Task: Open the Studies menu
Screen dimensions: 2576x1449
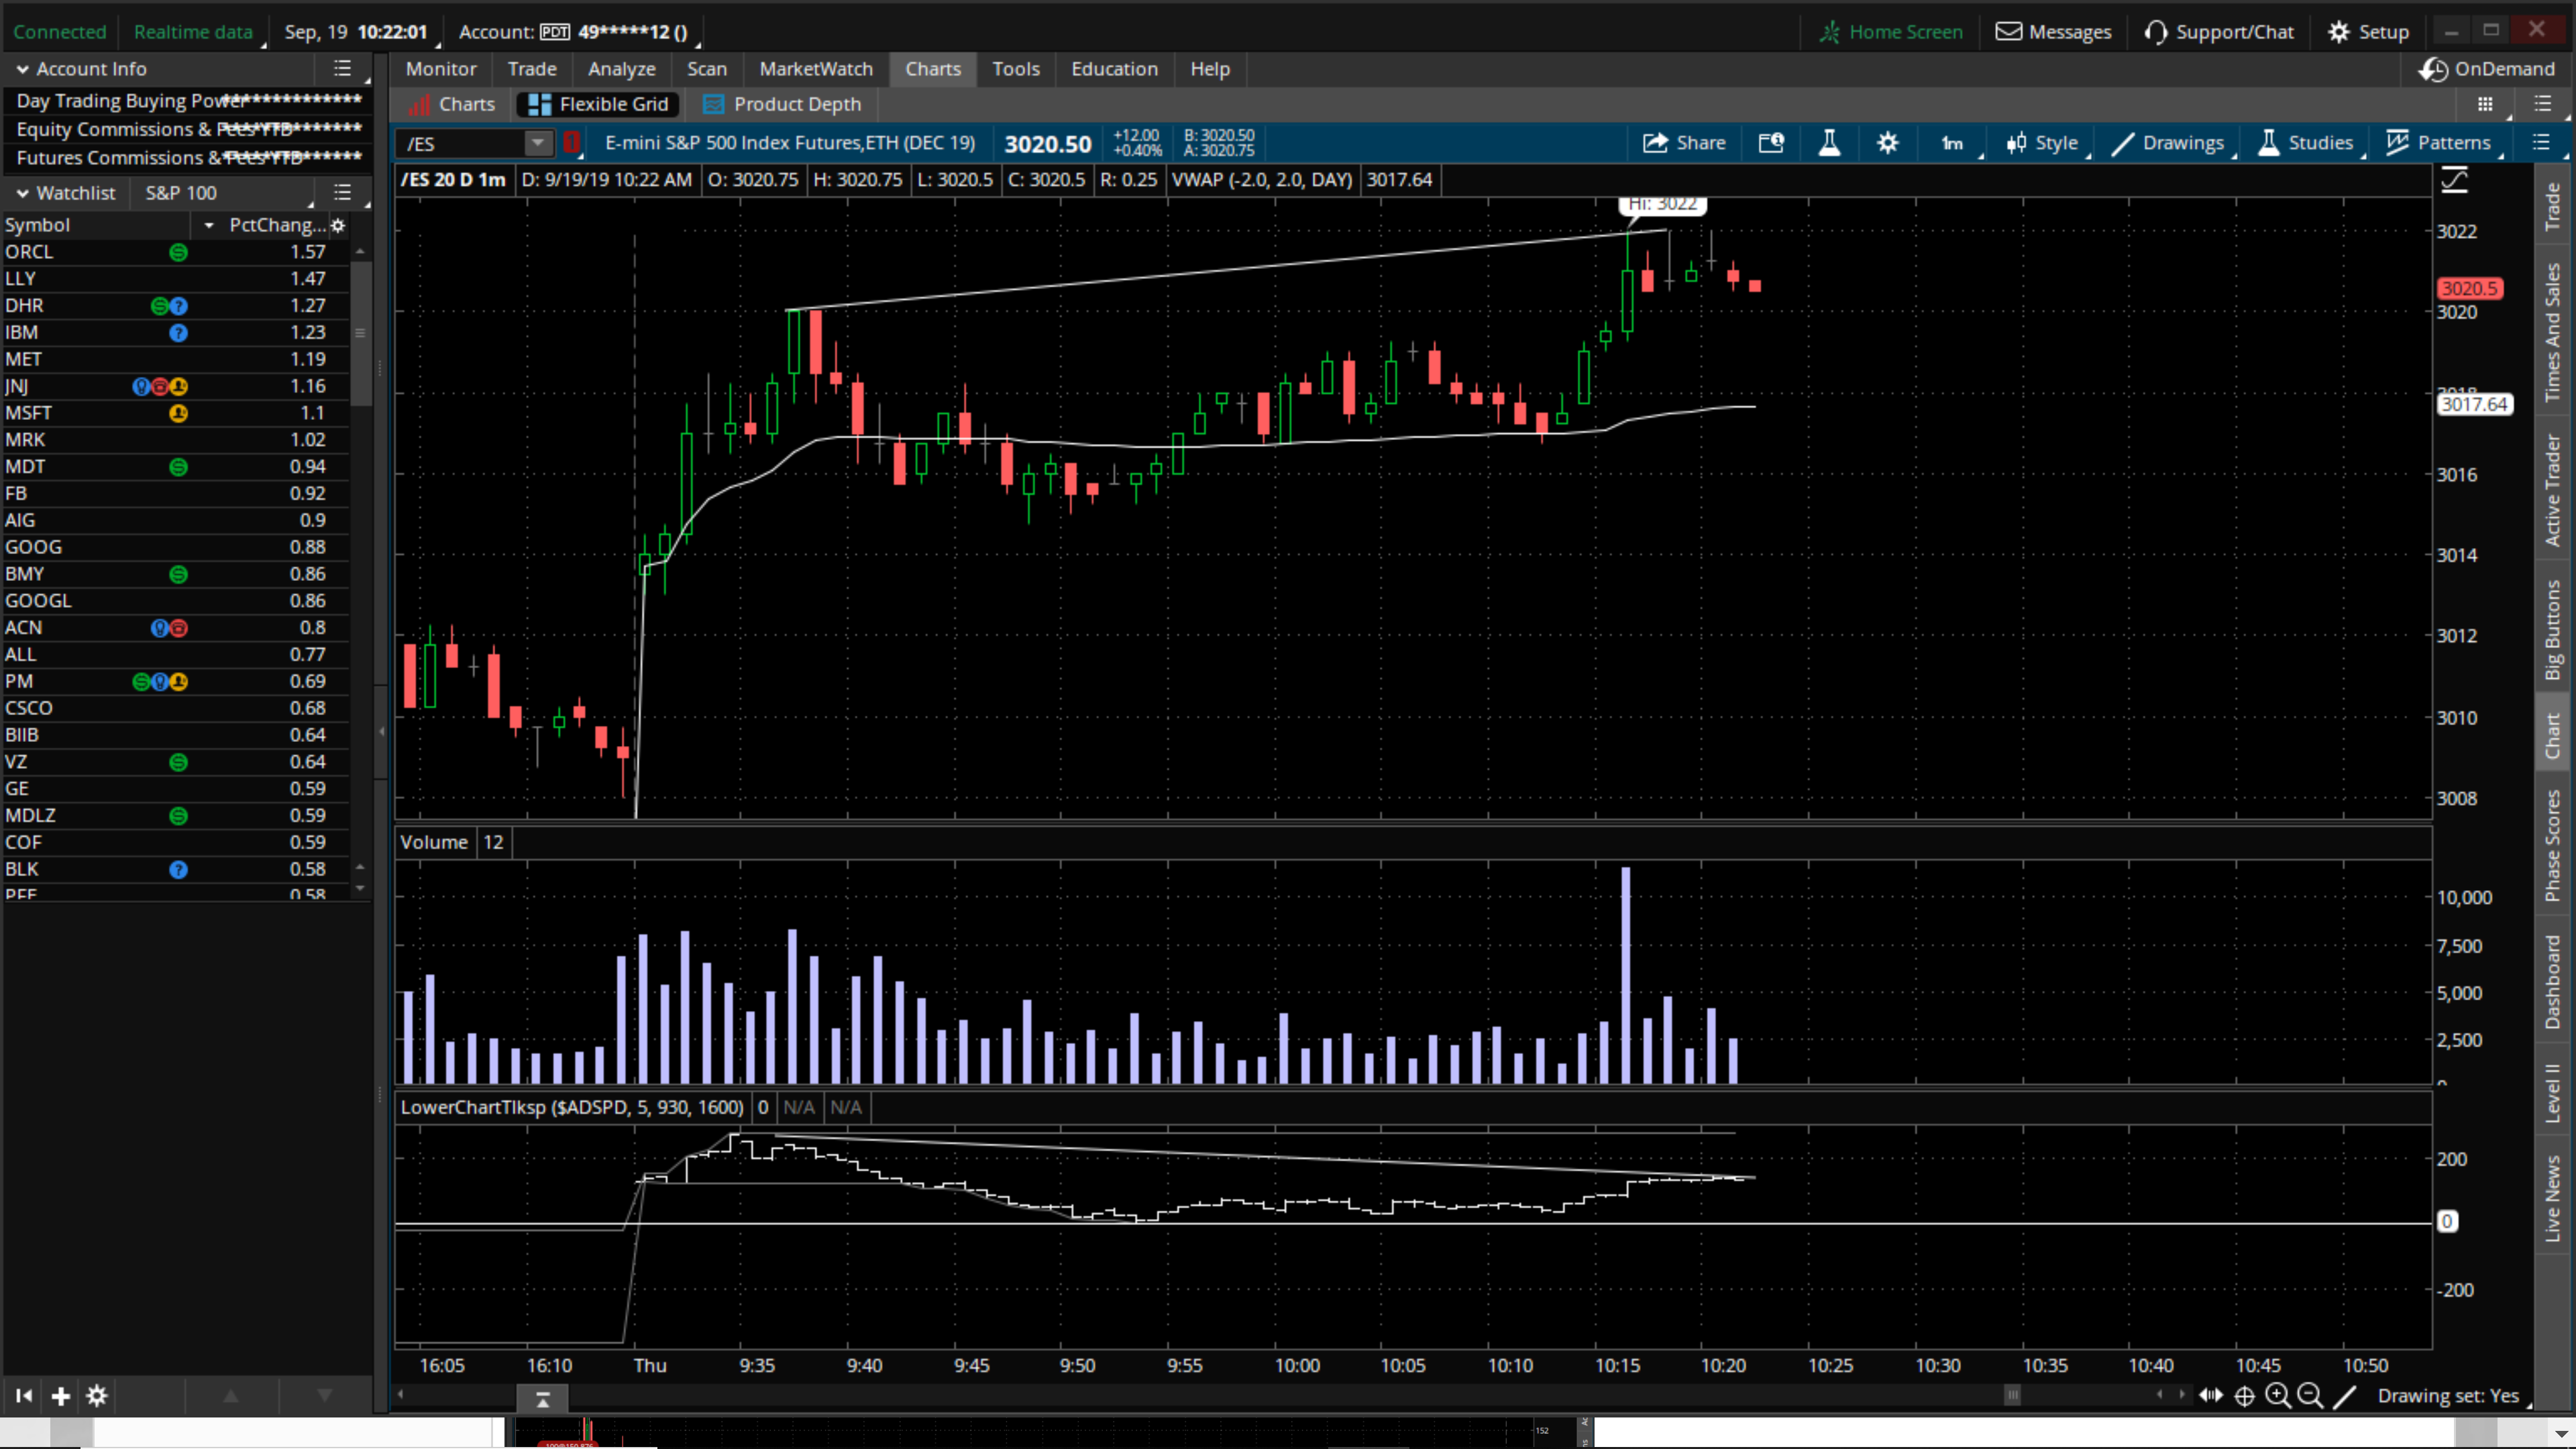Action: coord(2306,143)
